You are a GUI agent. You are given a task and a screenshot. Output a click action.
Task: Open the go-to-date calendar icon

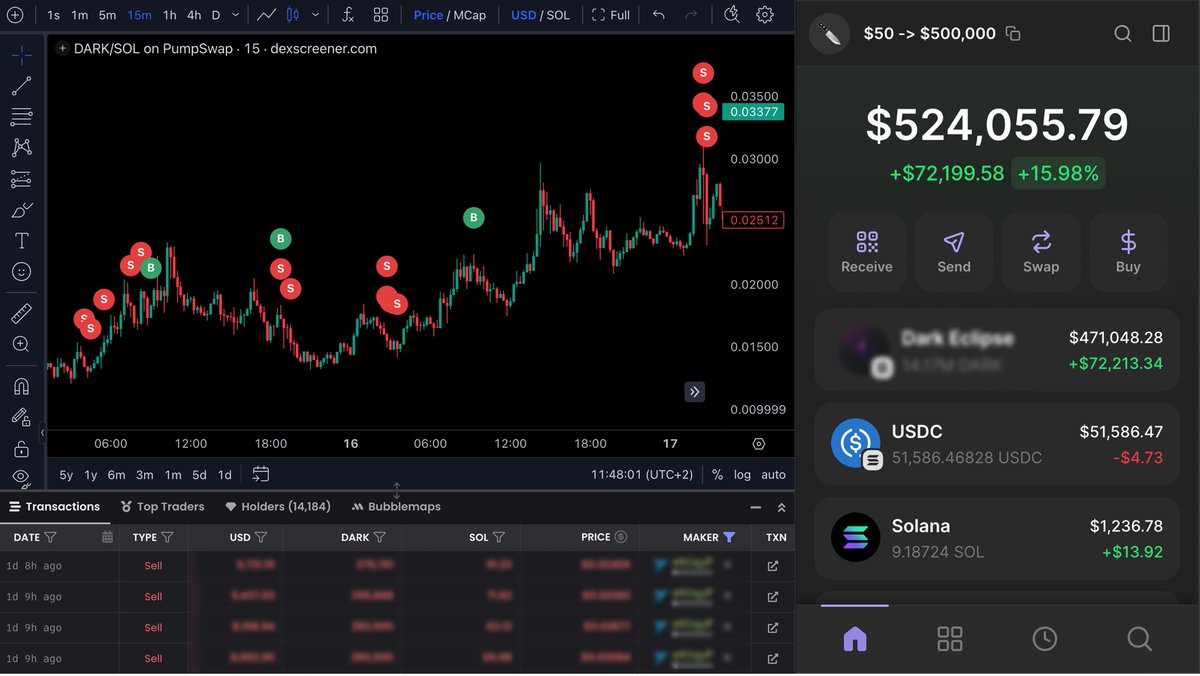[x=261, y=474]
